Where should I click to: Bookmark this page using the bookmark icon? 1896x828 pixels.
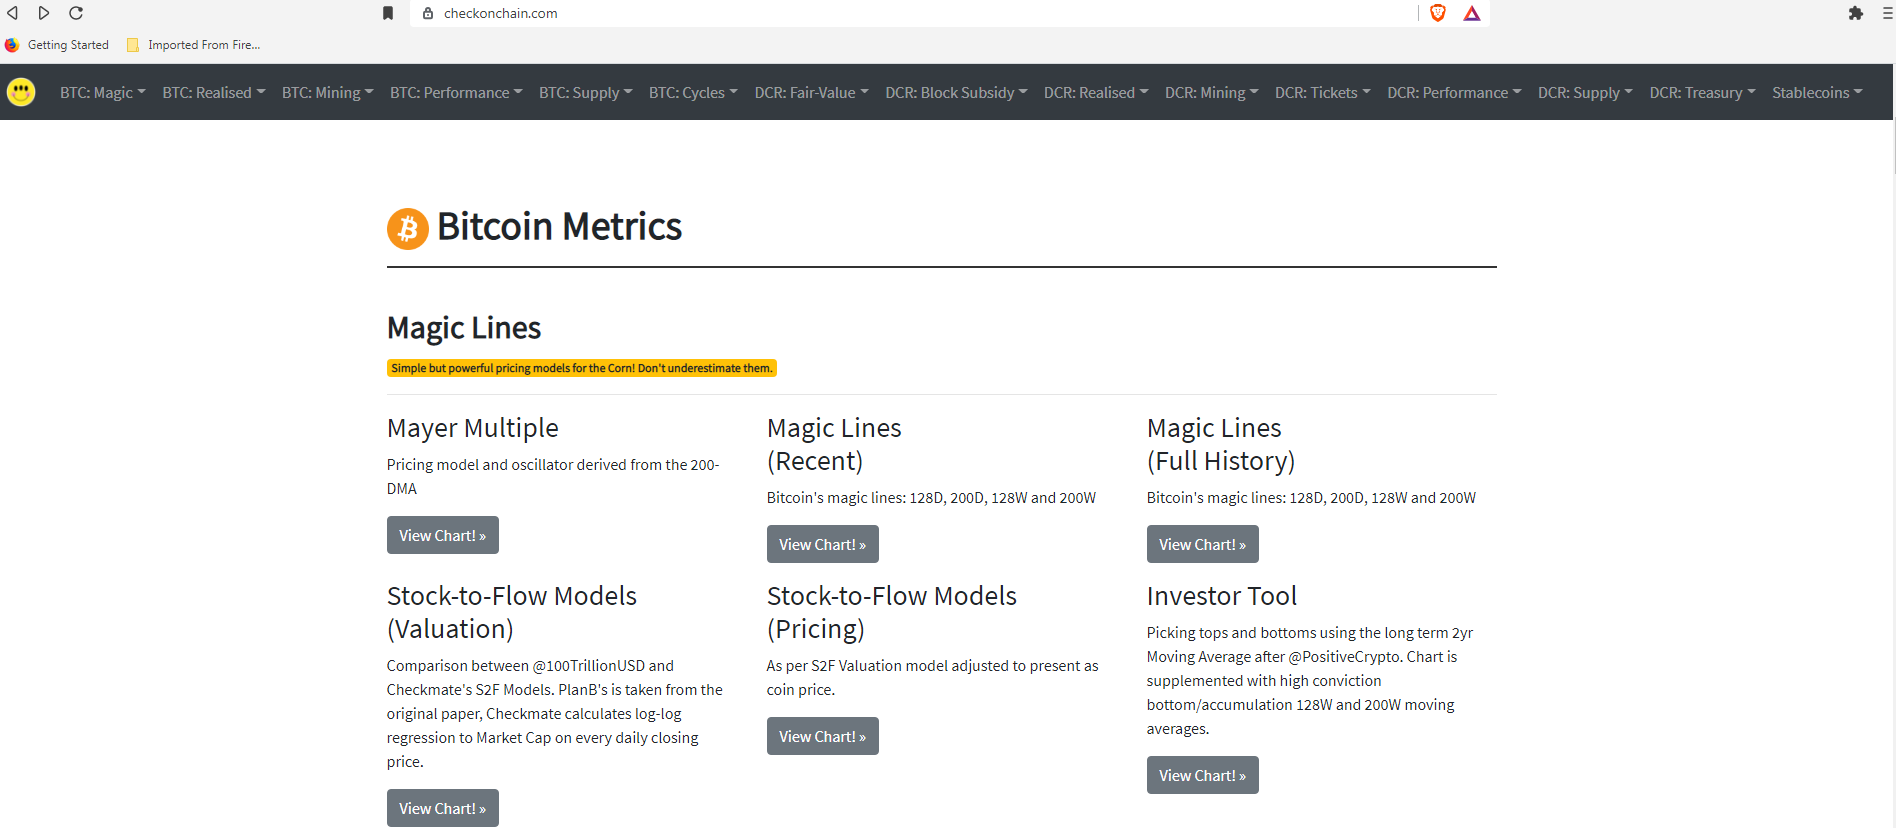pyautogui.click(x=388, y=13)
